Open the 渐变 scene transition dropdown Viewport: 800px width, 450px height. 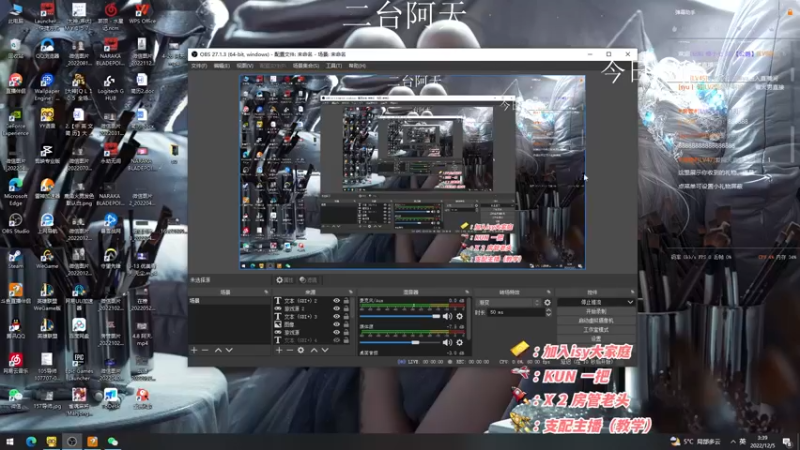click(x=508, y=303)
